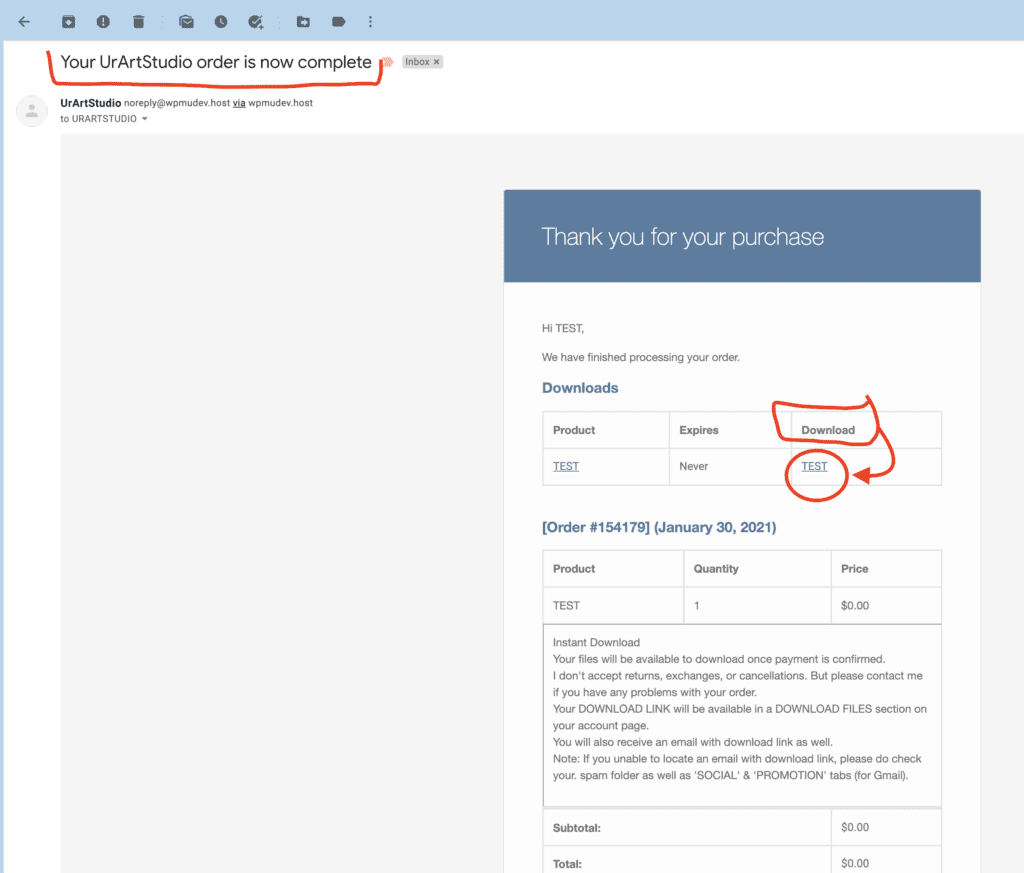
Task: Click the 'Downloads' section heading
Action: (580, 388)
